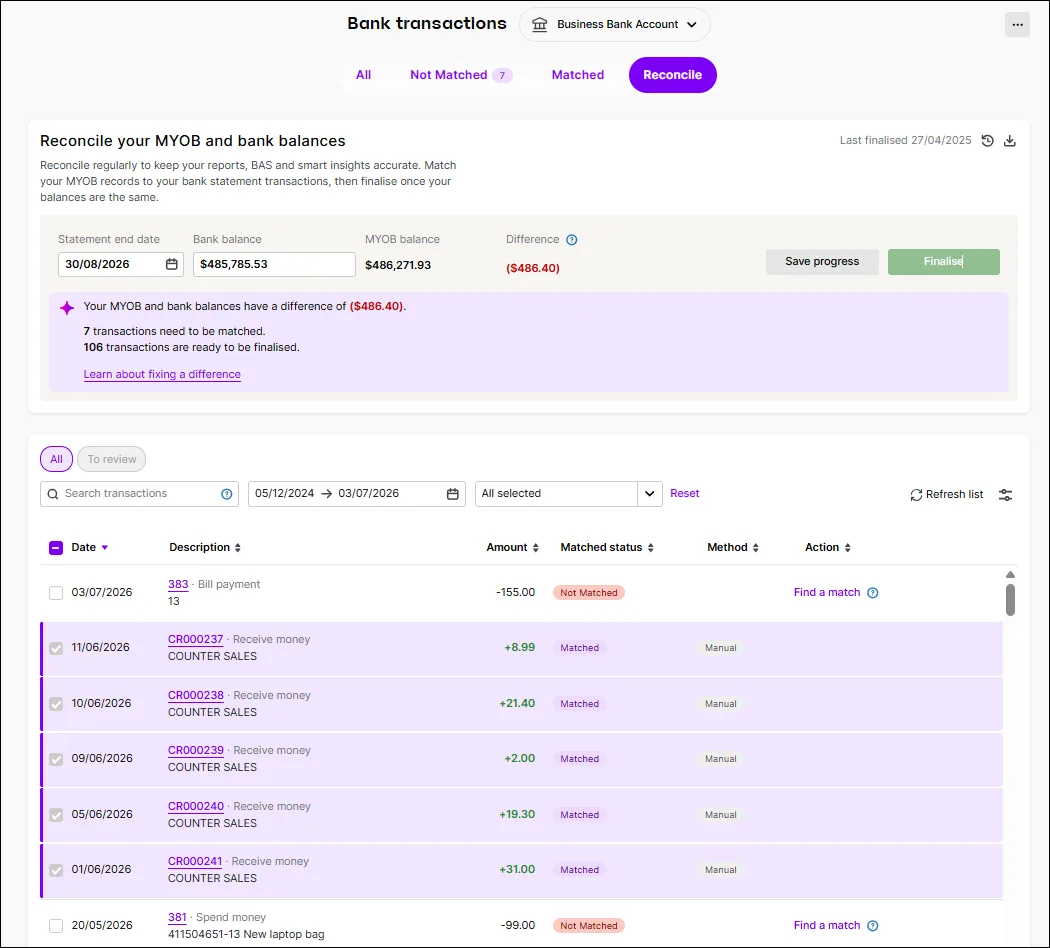Click help icon beside 03/07/2026 Find a match
Screen dimensions: 1050x948
coord(873,592)
